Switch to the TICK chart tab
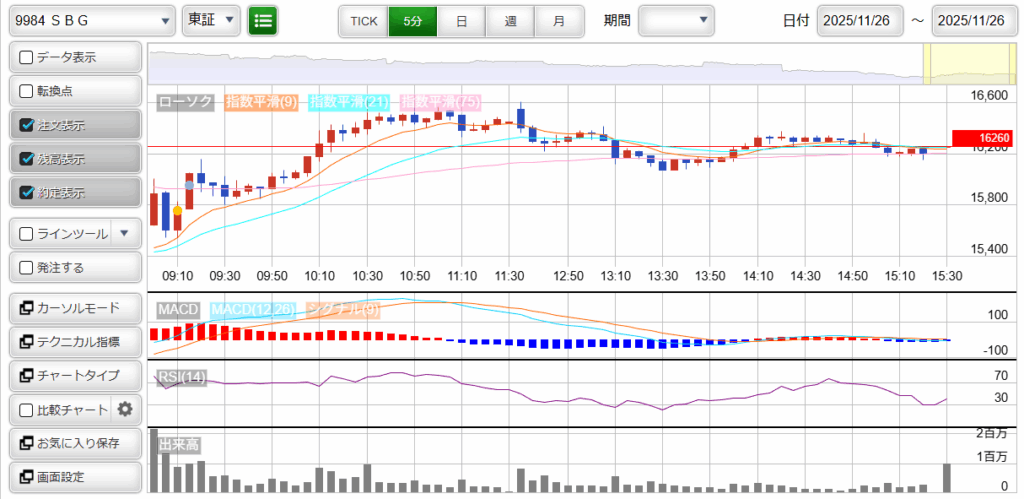The image size is (1024, 499). [363, 20]
